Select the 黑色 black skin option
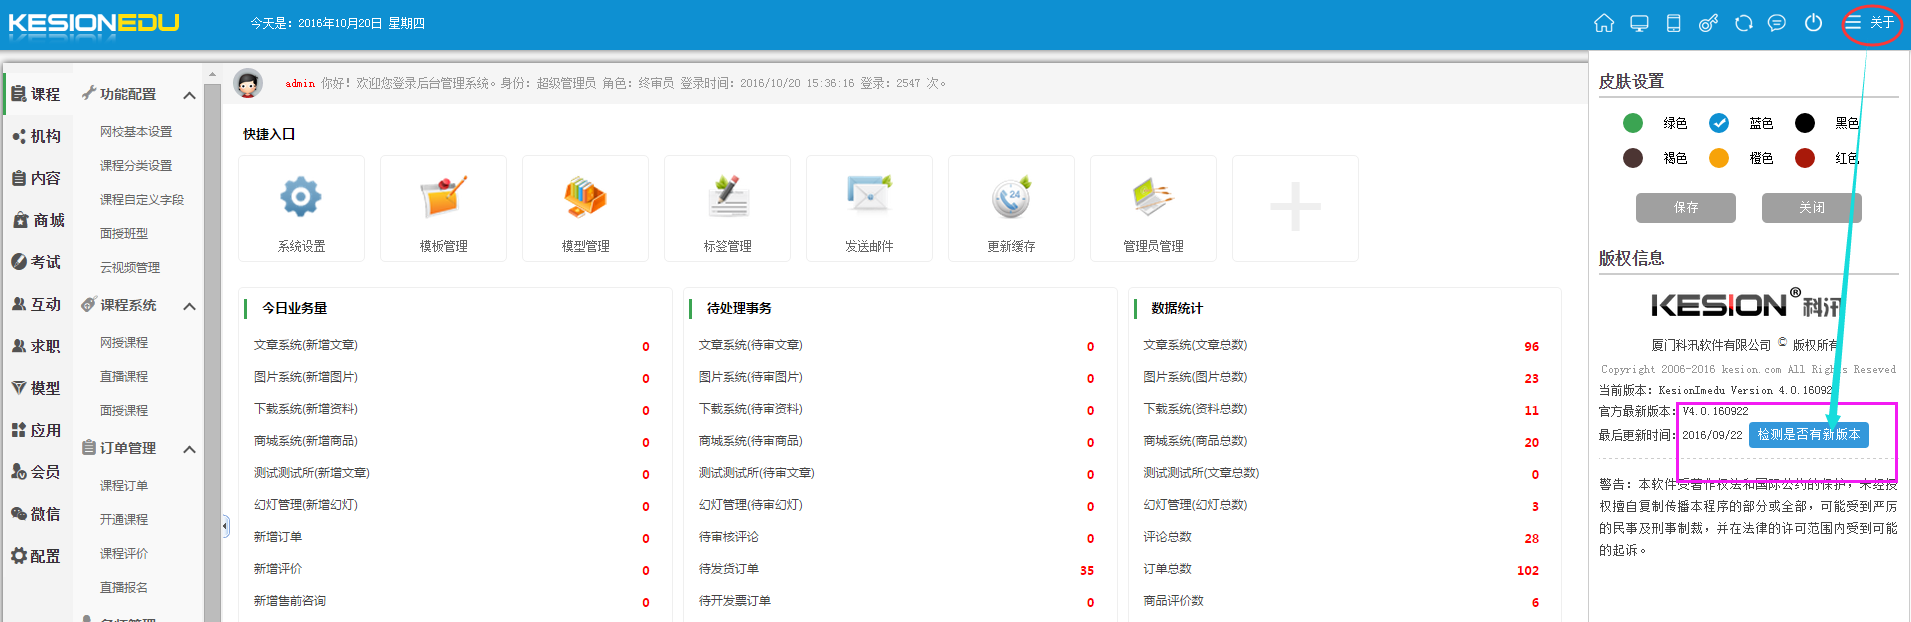 coord(1805,123)
